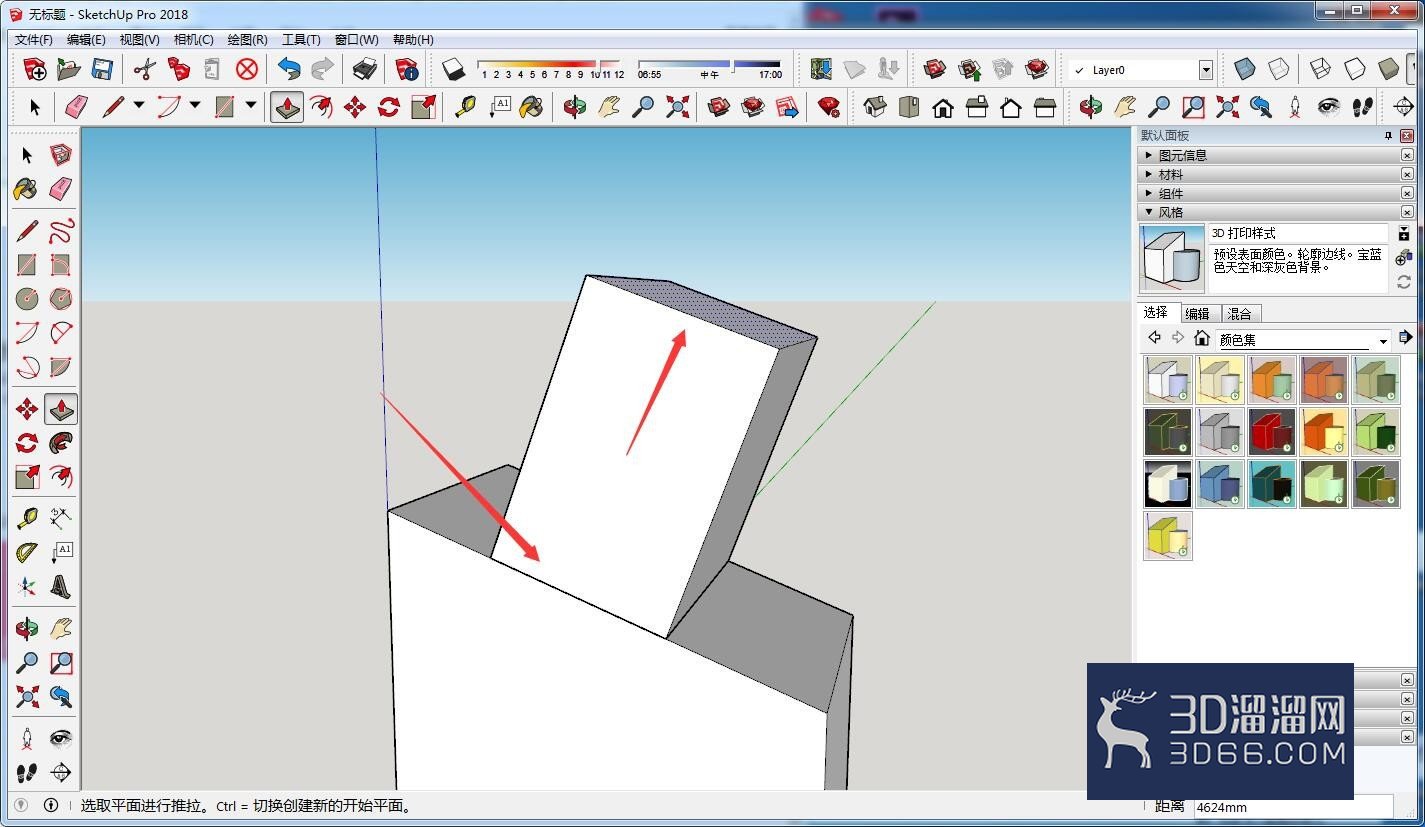The image size is (1425, 827).
Task: Select the Dimension tool
Action: point(61,518)
